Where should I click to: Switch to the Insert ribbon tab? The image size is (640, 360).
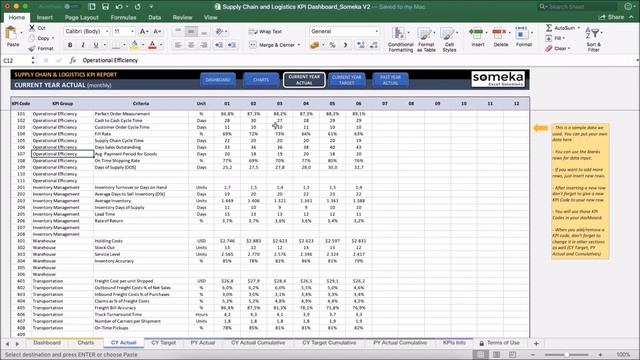44,18
